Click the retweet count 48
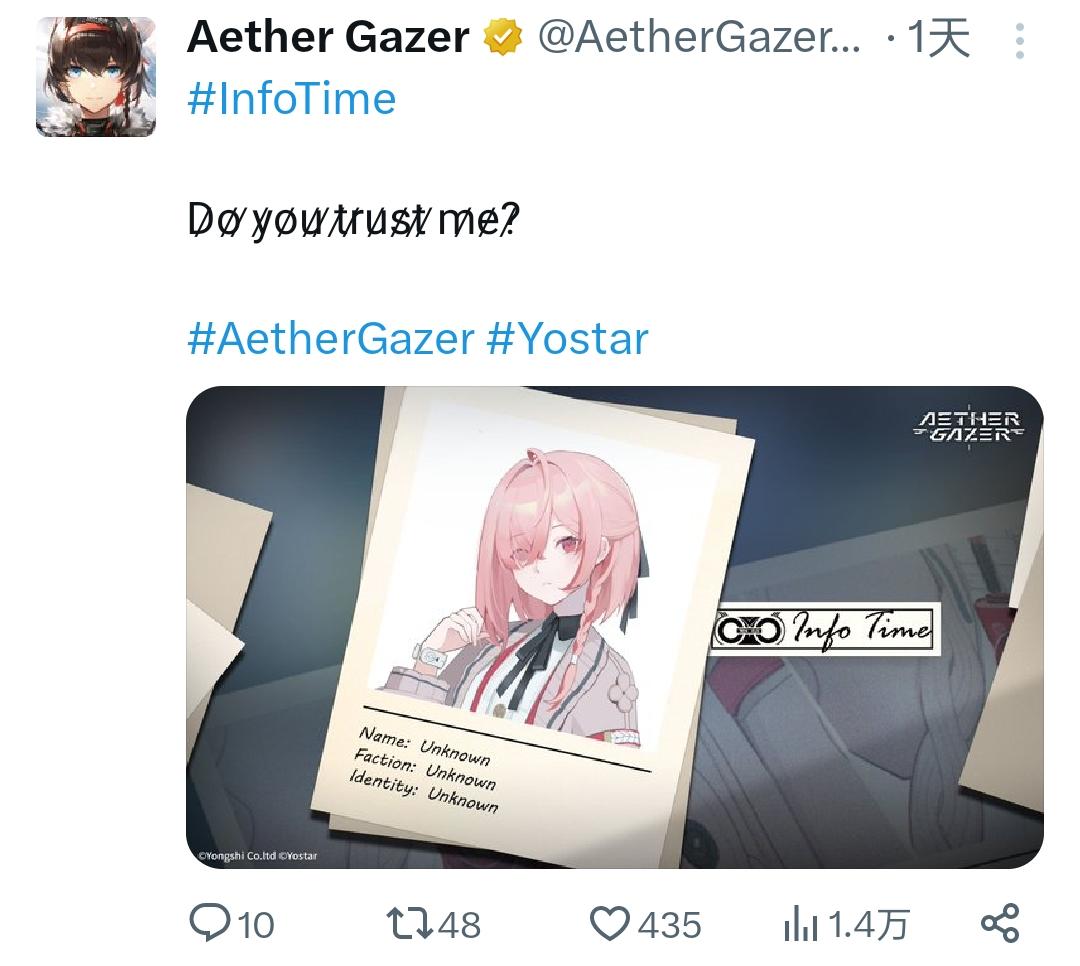 click(x=459, y=925)
